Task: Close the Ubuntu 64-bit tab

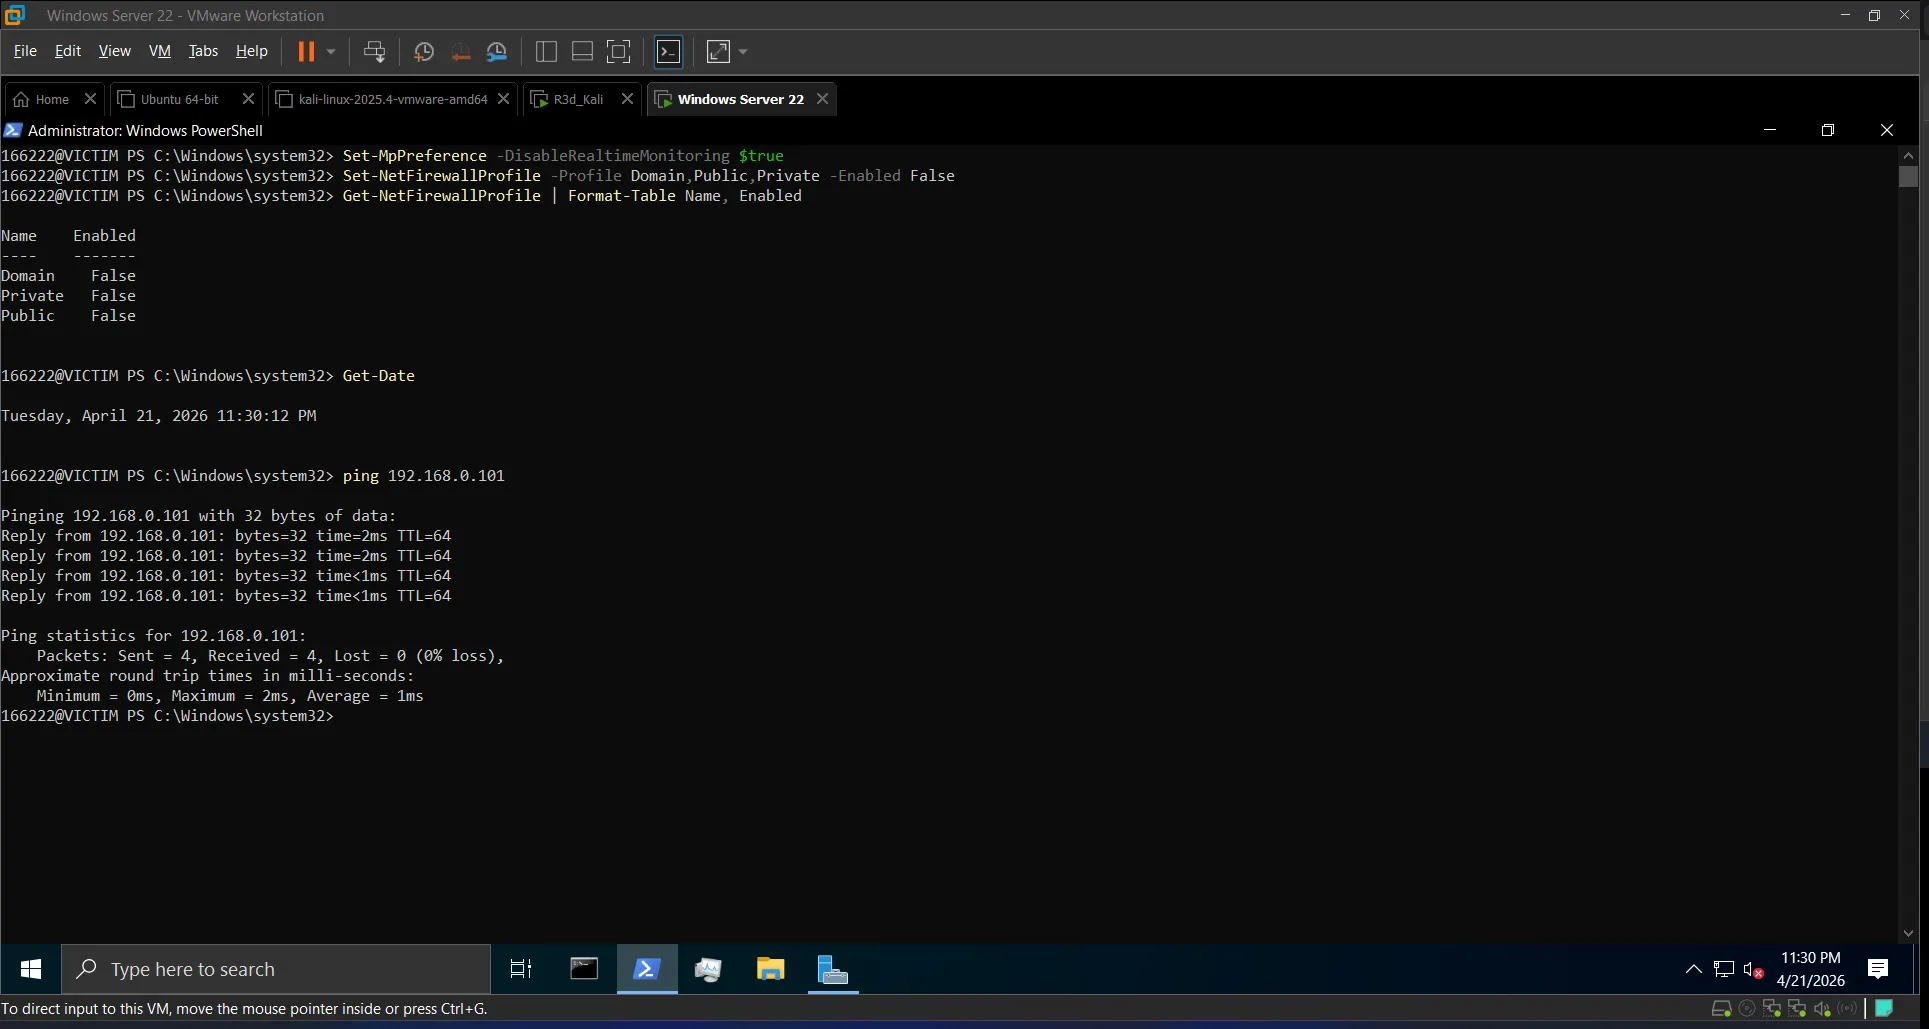Action: point(249,99)
